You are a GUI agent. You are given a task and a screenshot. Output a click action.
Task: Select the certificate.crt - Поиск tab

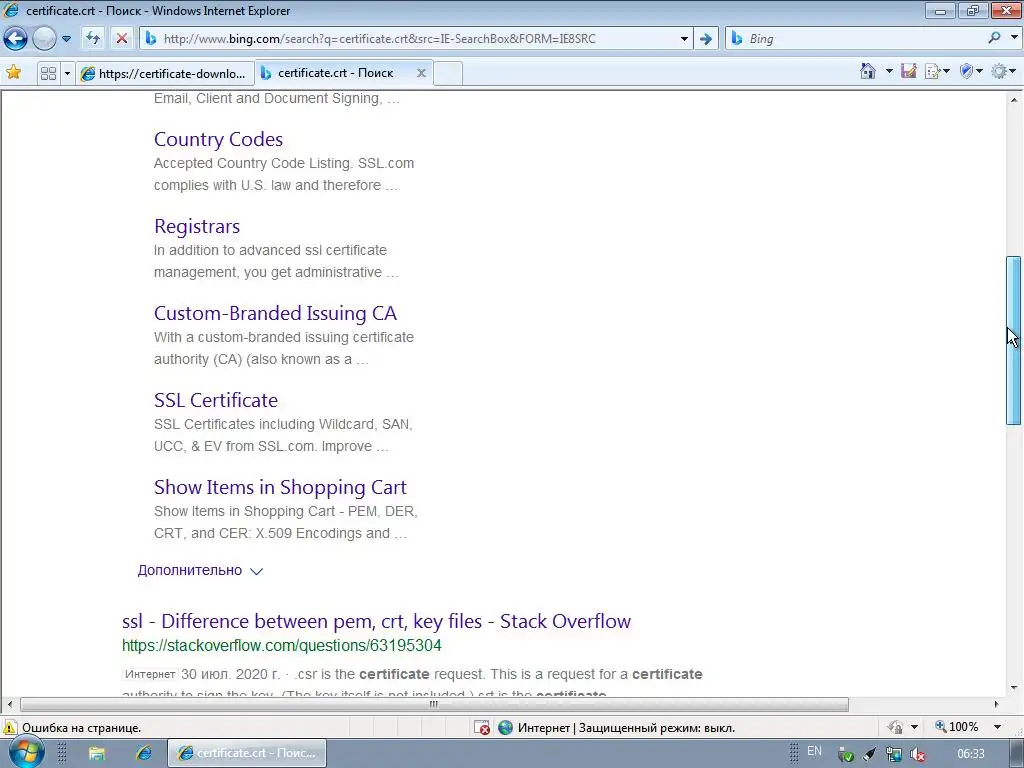pyautogui.click(x=336, y=73)
